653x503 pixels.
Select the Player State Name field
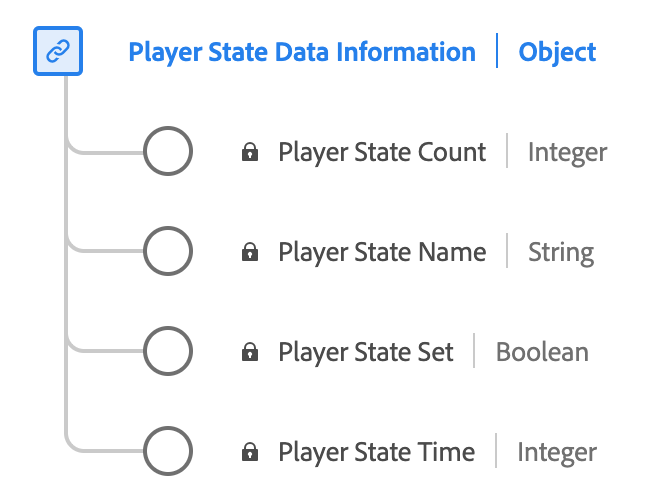tap(382, 252)
